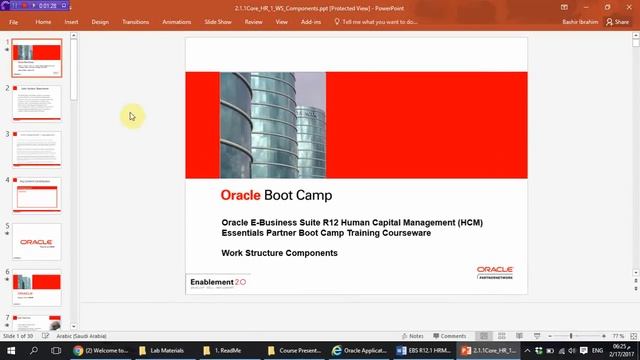This screenshot has height=360, width=640.
Task: Open the Home ribbon tab
Action: pos(43,22)
